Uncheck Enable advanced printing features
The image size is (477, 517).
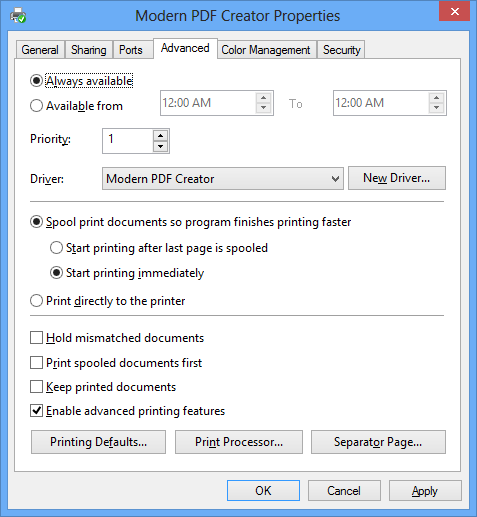pos(36,411)
